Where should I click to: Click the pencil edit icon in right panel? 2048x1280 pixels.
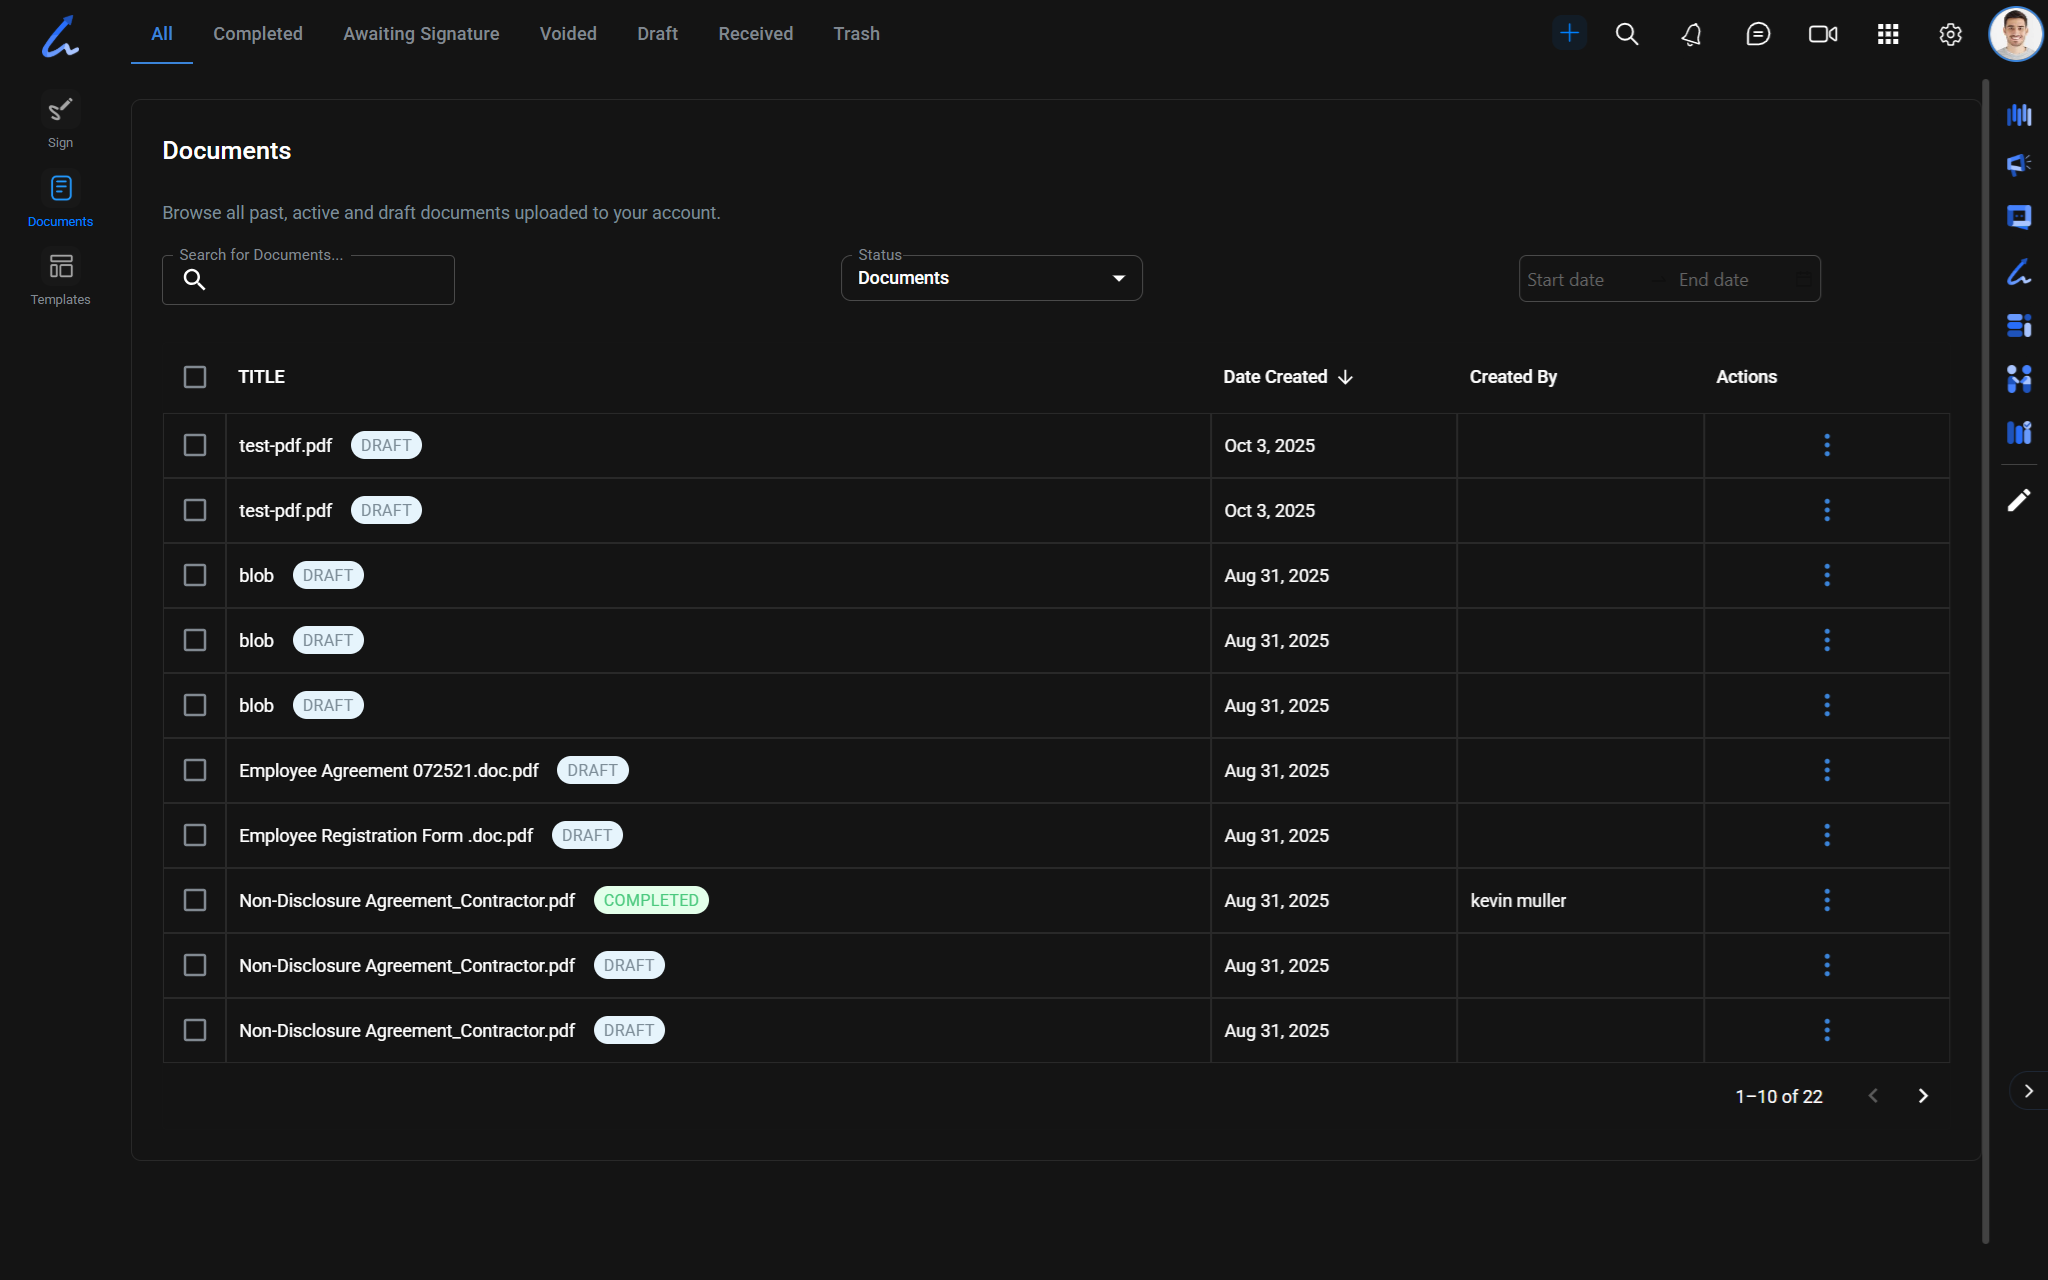click(x=2018, y=500)
